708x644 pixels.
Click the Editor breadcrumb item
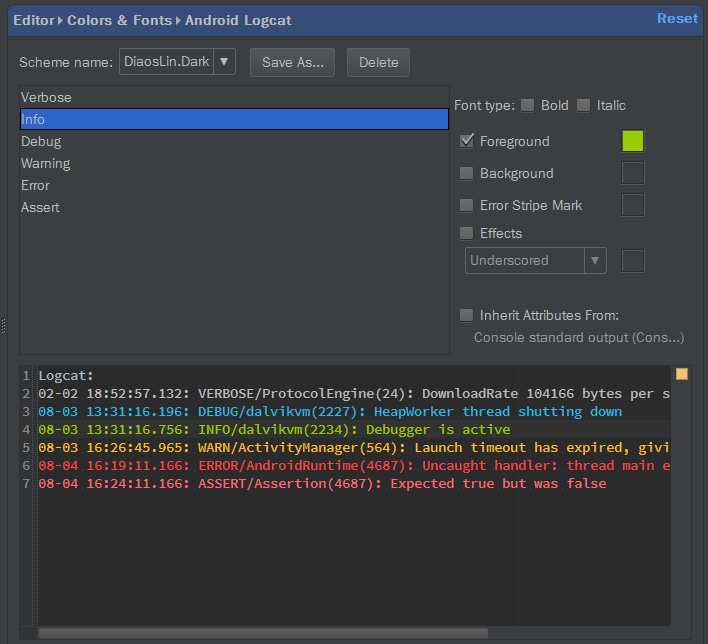tap(34, 20)
